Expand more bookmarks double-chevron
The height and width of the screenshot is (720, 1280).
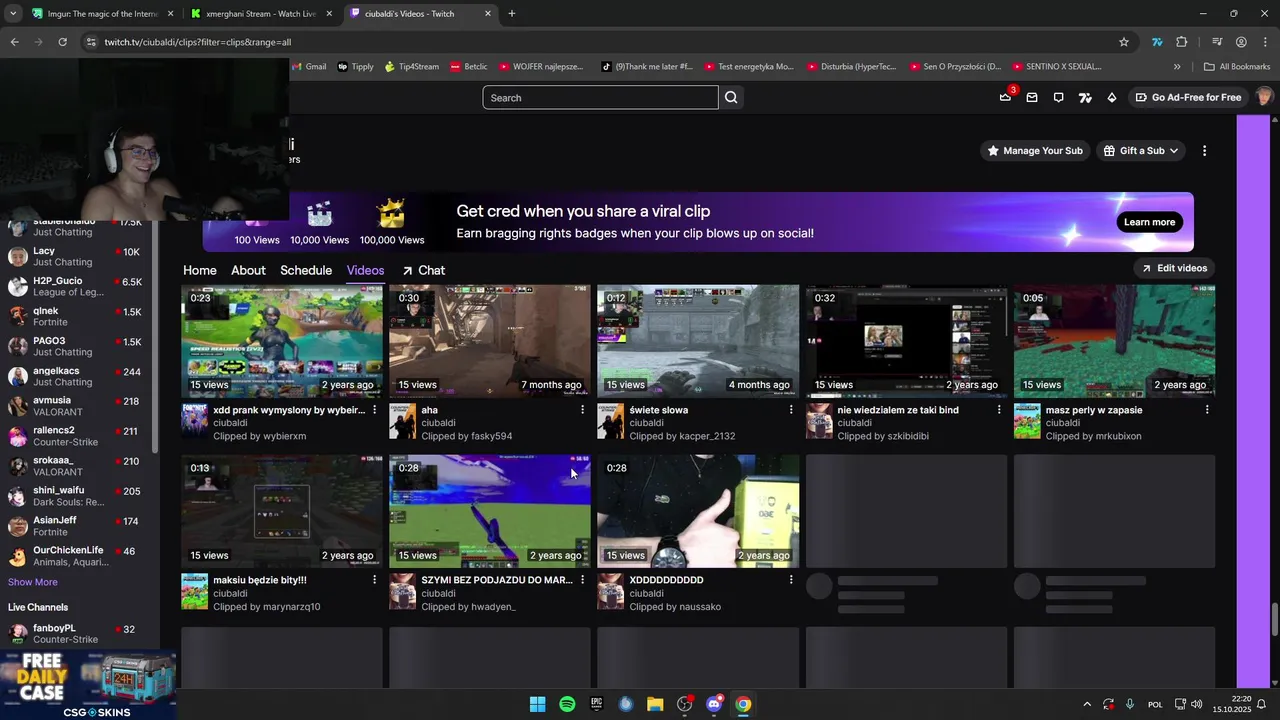tap(1177, 67)
